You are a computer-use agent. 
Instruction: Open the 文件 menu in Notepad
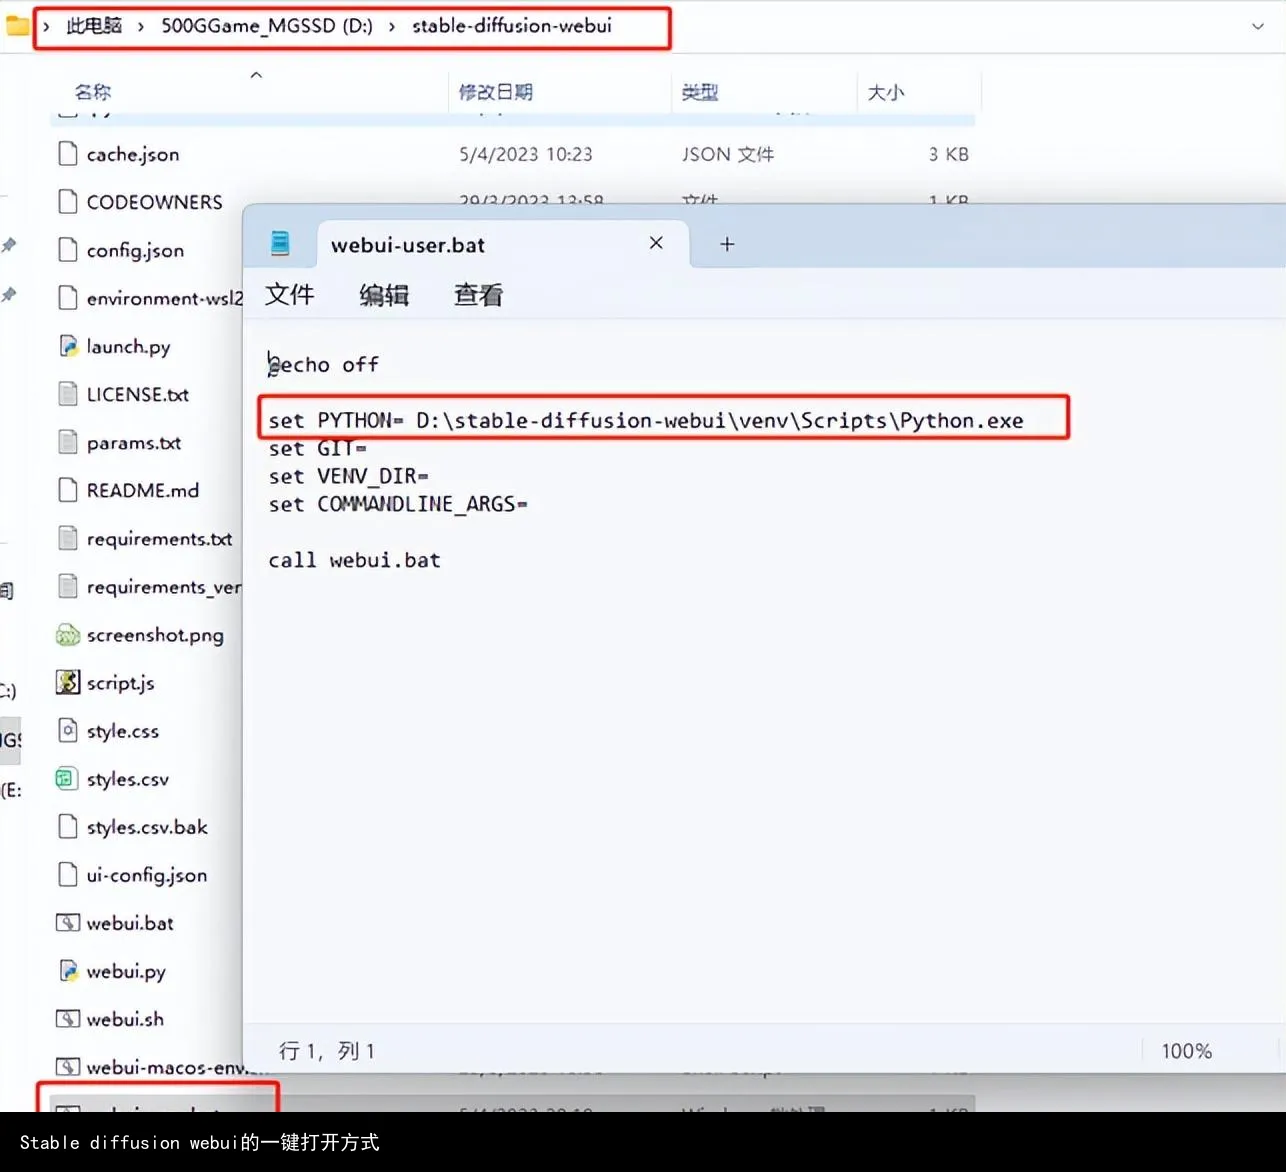pos(290,295)
